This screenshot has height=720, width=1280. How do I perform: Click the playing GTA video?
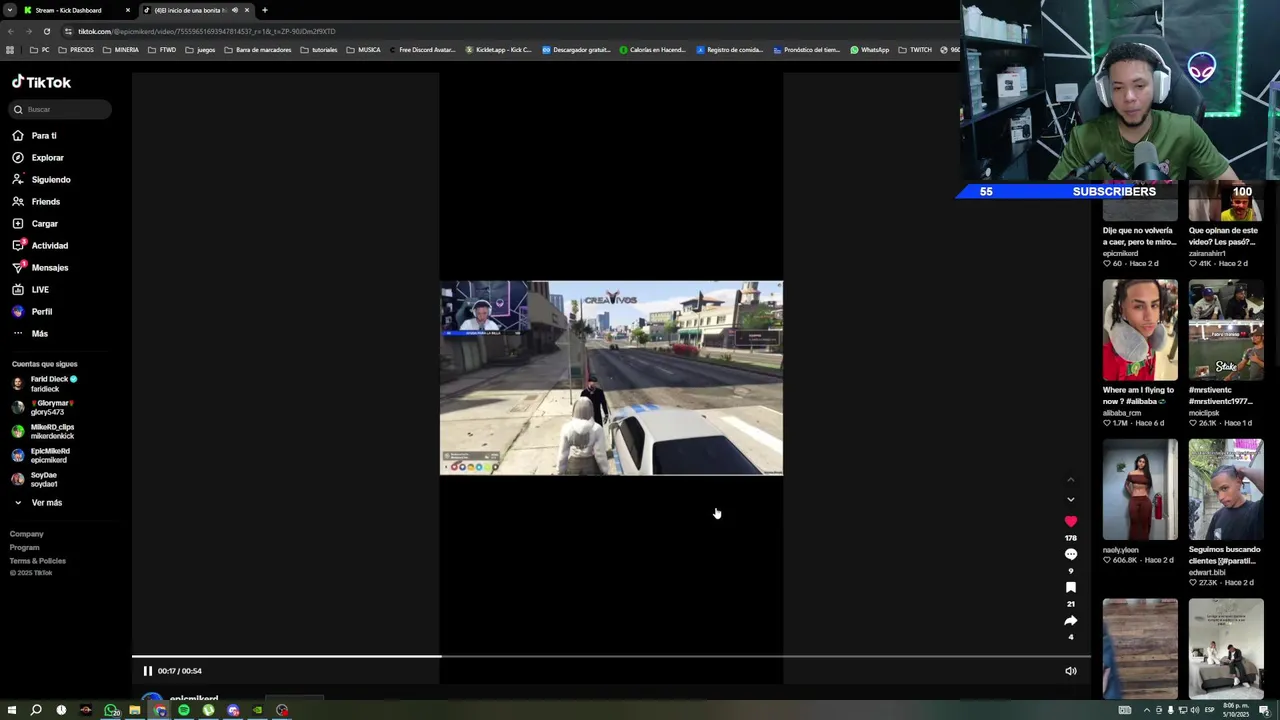pos(611,378)
